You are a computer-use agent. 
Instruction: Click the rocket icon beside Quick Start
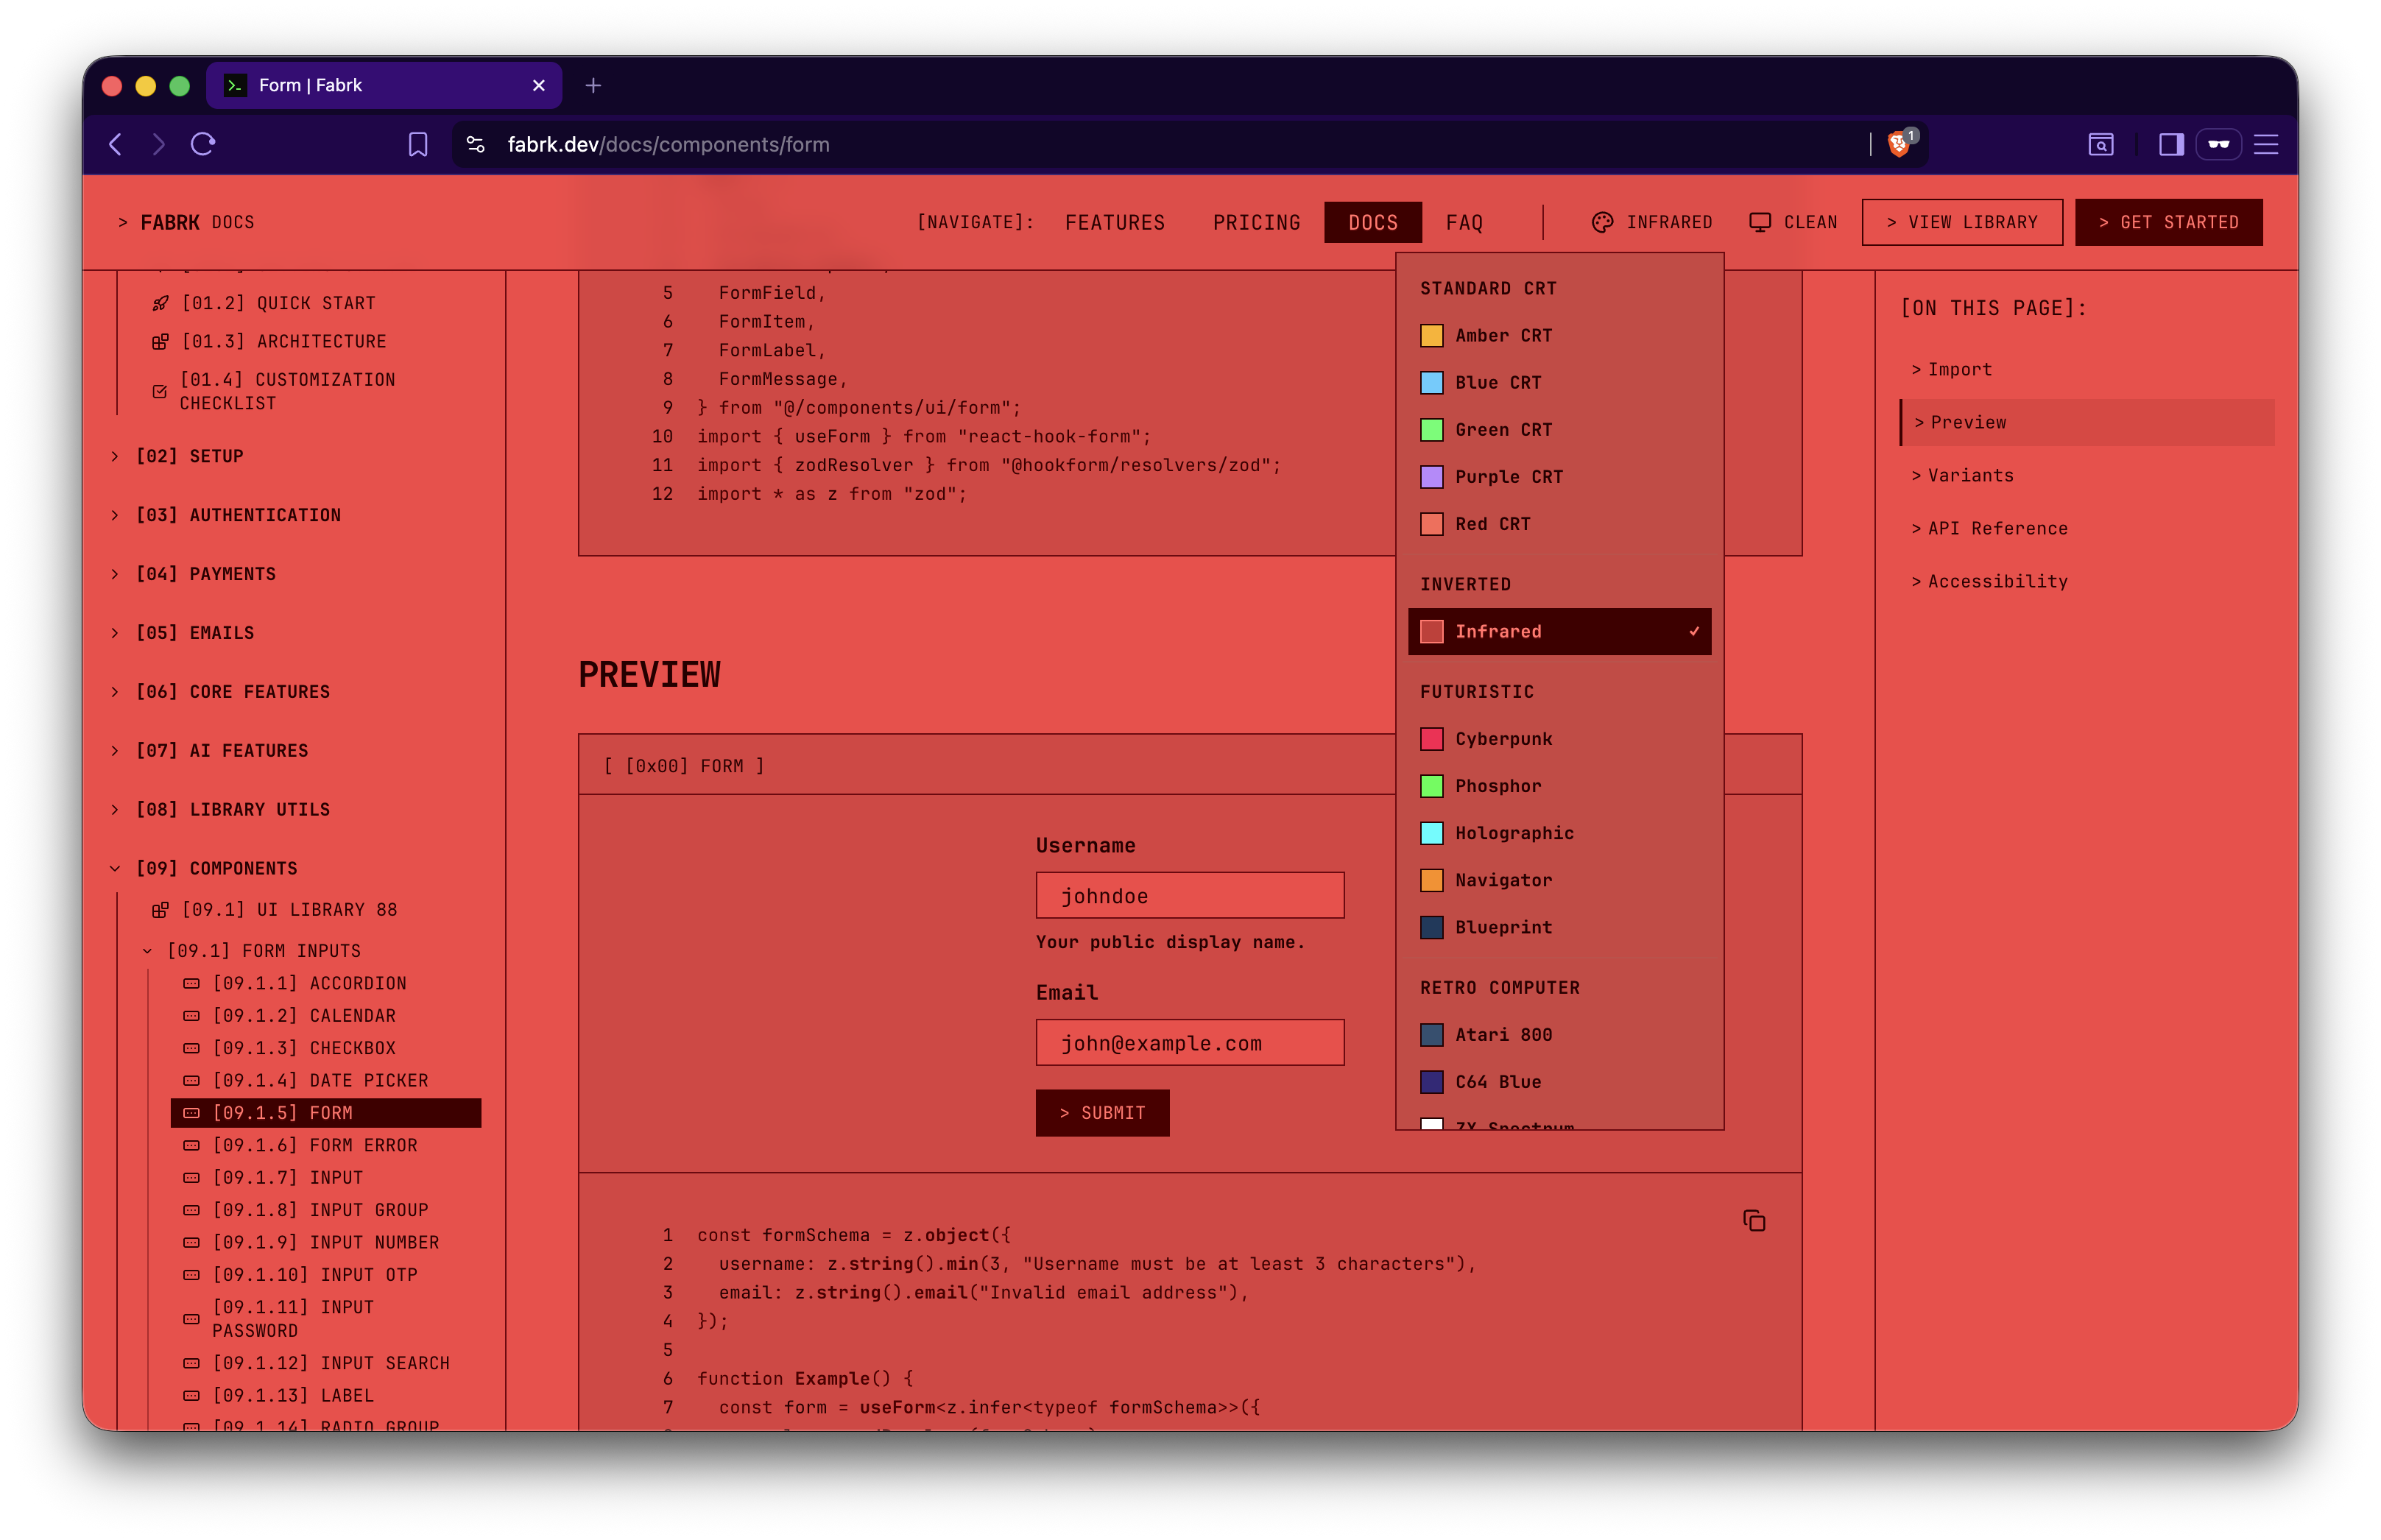161,303
